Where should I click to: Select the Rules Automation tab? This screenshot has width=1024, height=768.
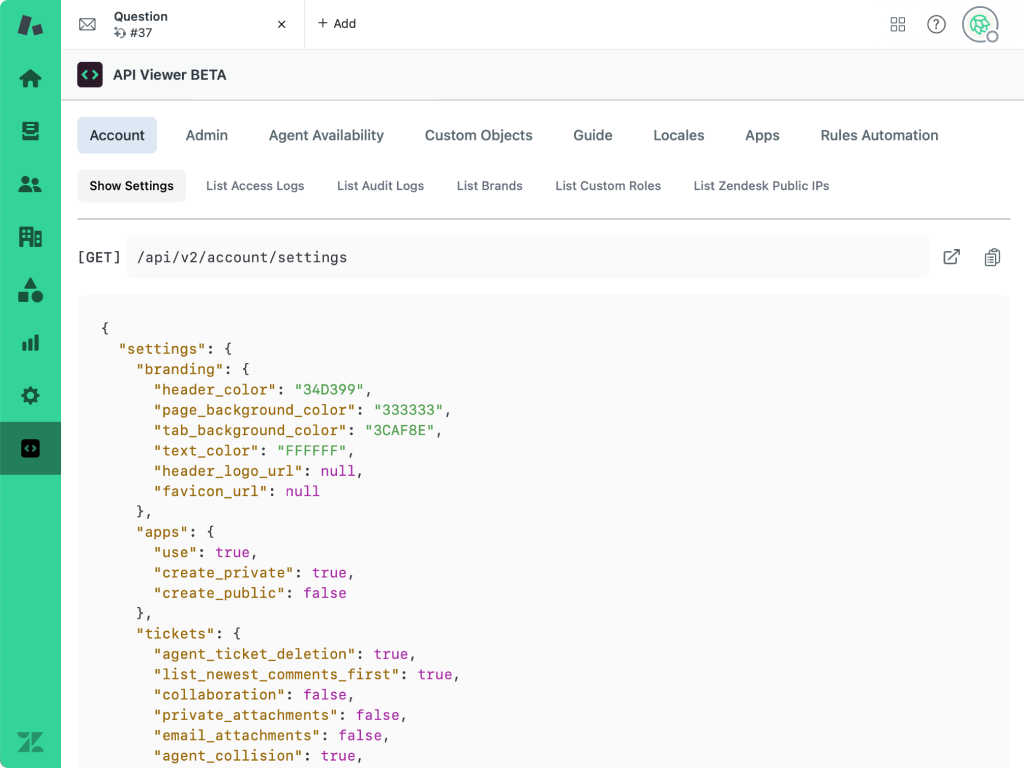pyautogui.click(x=879, y=135)
